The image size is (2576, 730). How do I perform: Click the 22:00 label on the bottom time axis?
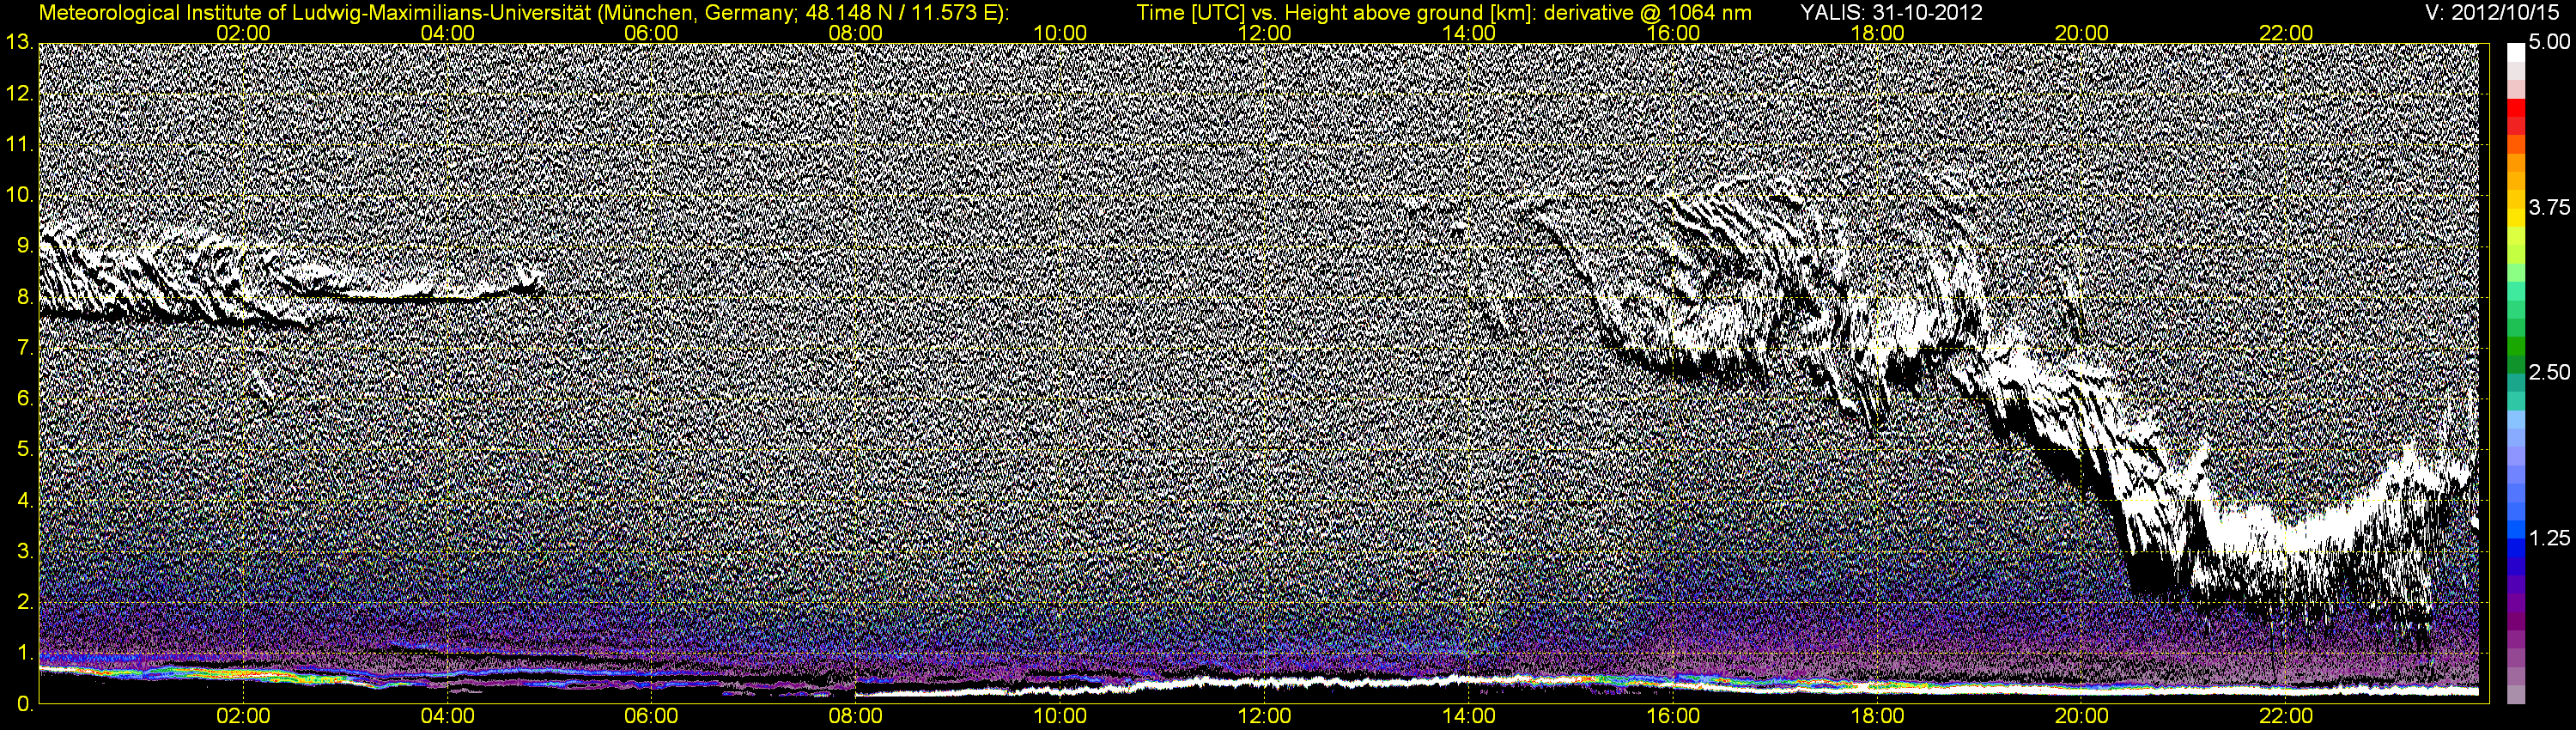coord(2286,717)
